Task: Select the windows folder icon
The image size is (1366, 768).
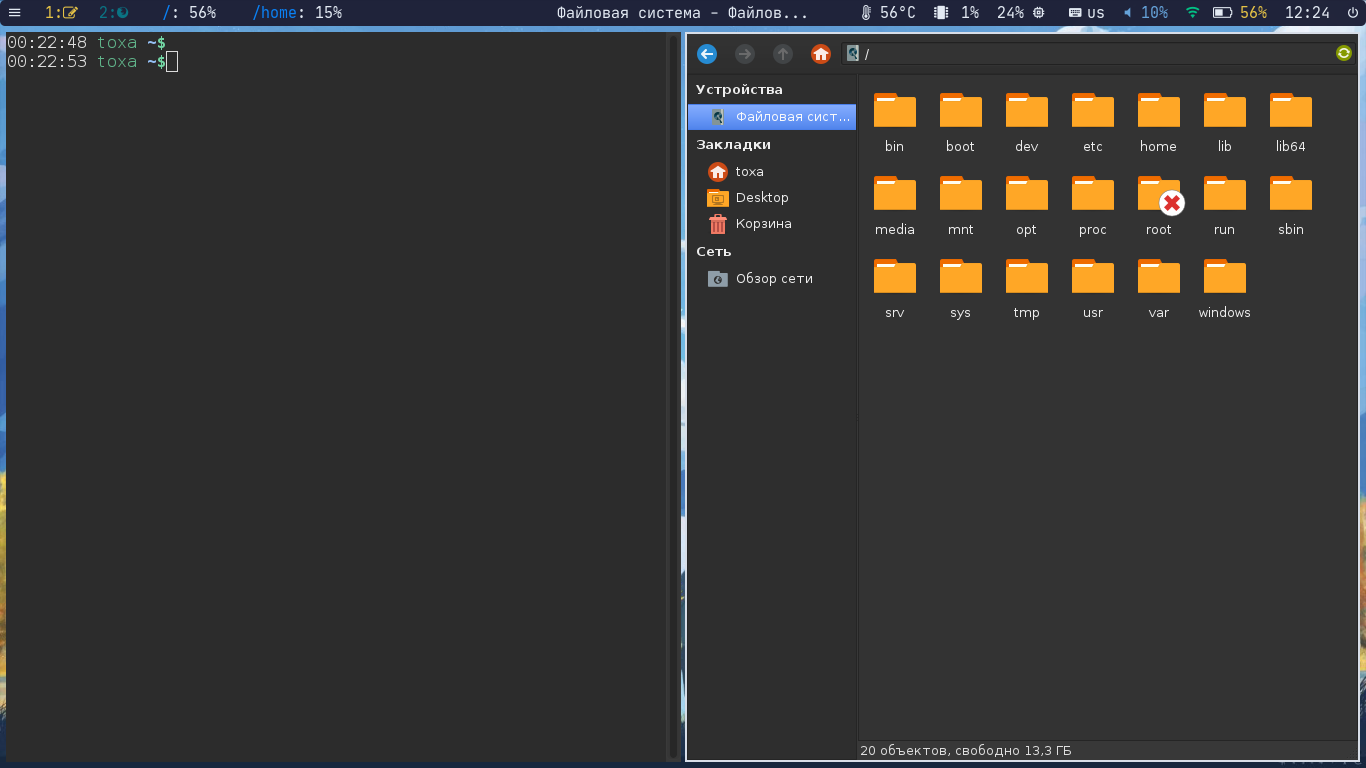Action: point(1225,276)
